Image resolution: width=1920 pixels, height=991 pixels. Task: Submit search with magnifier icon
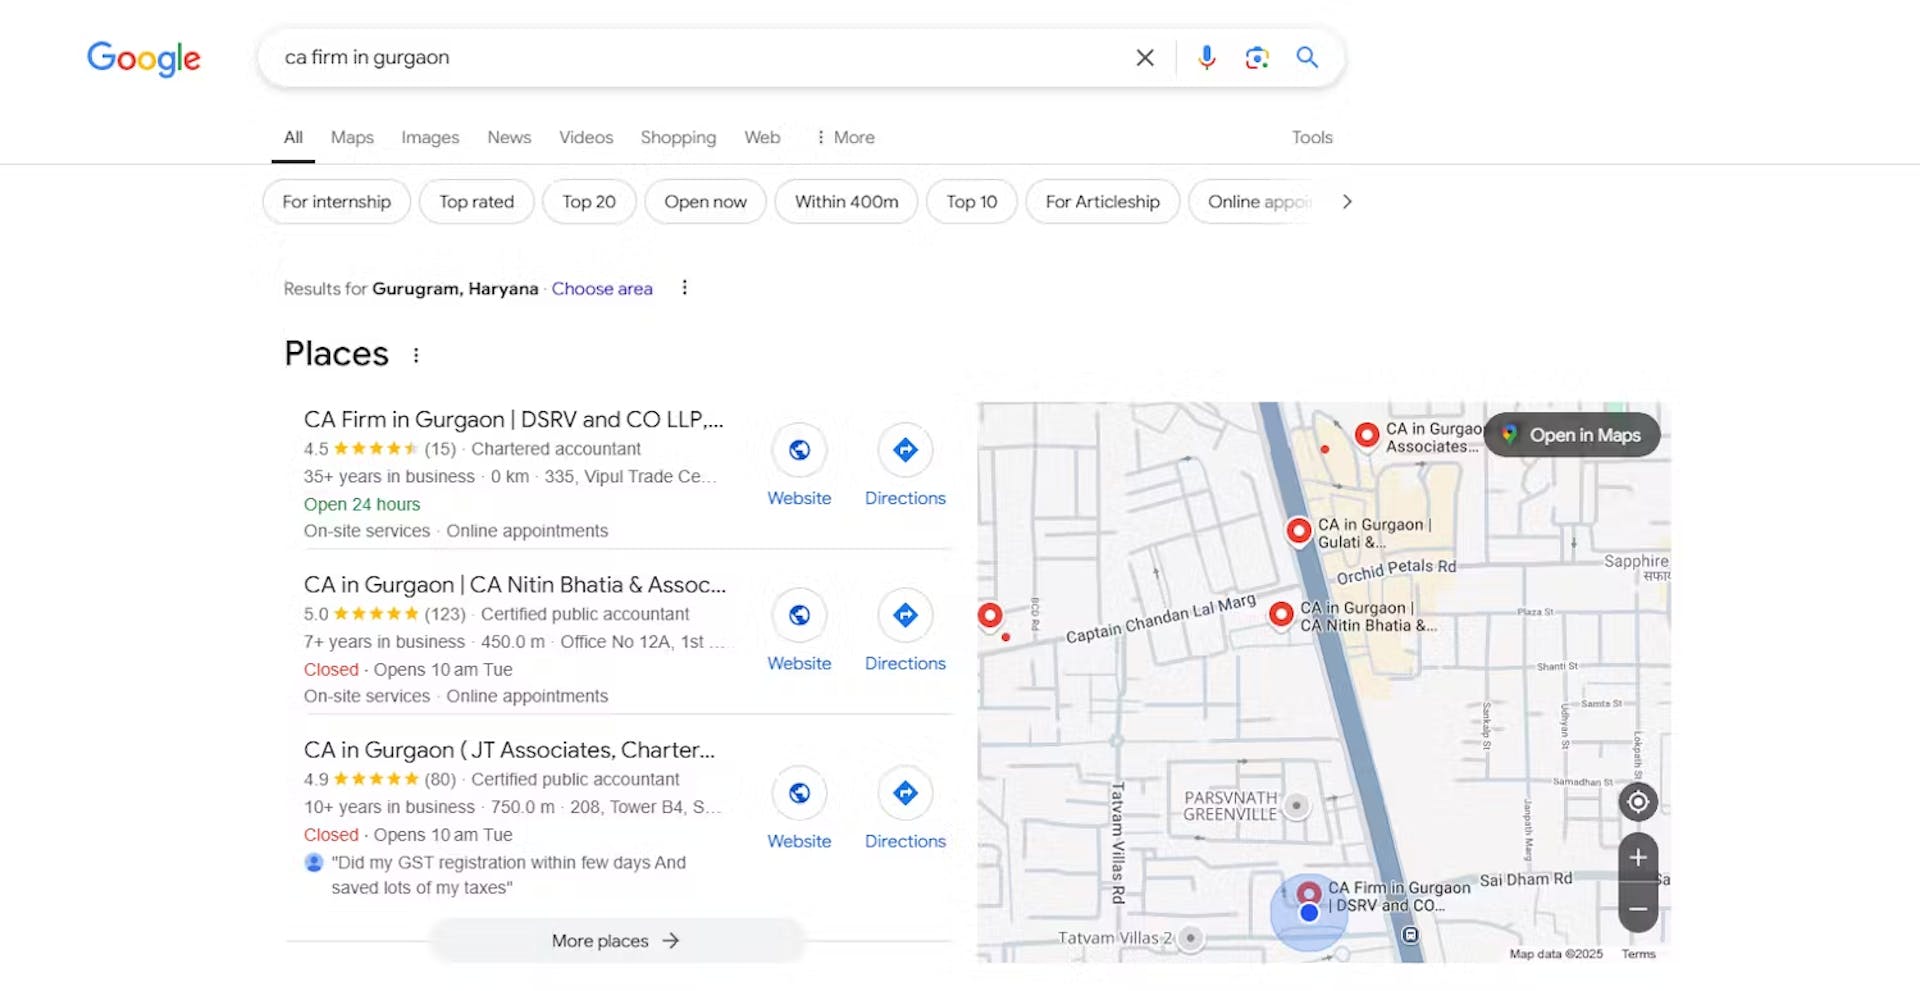pos(1307,58)
